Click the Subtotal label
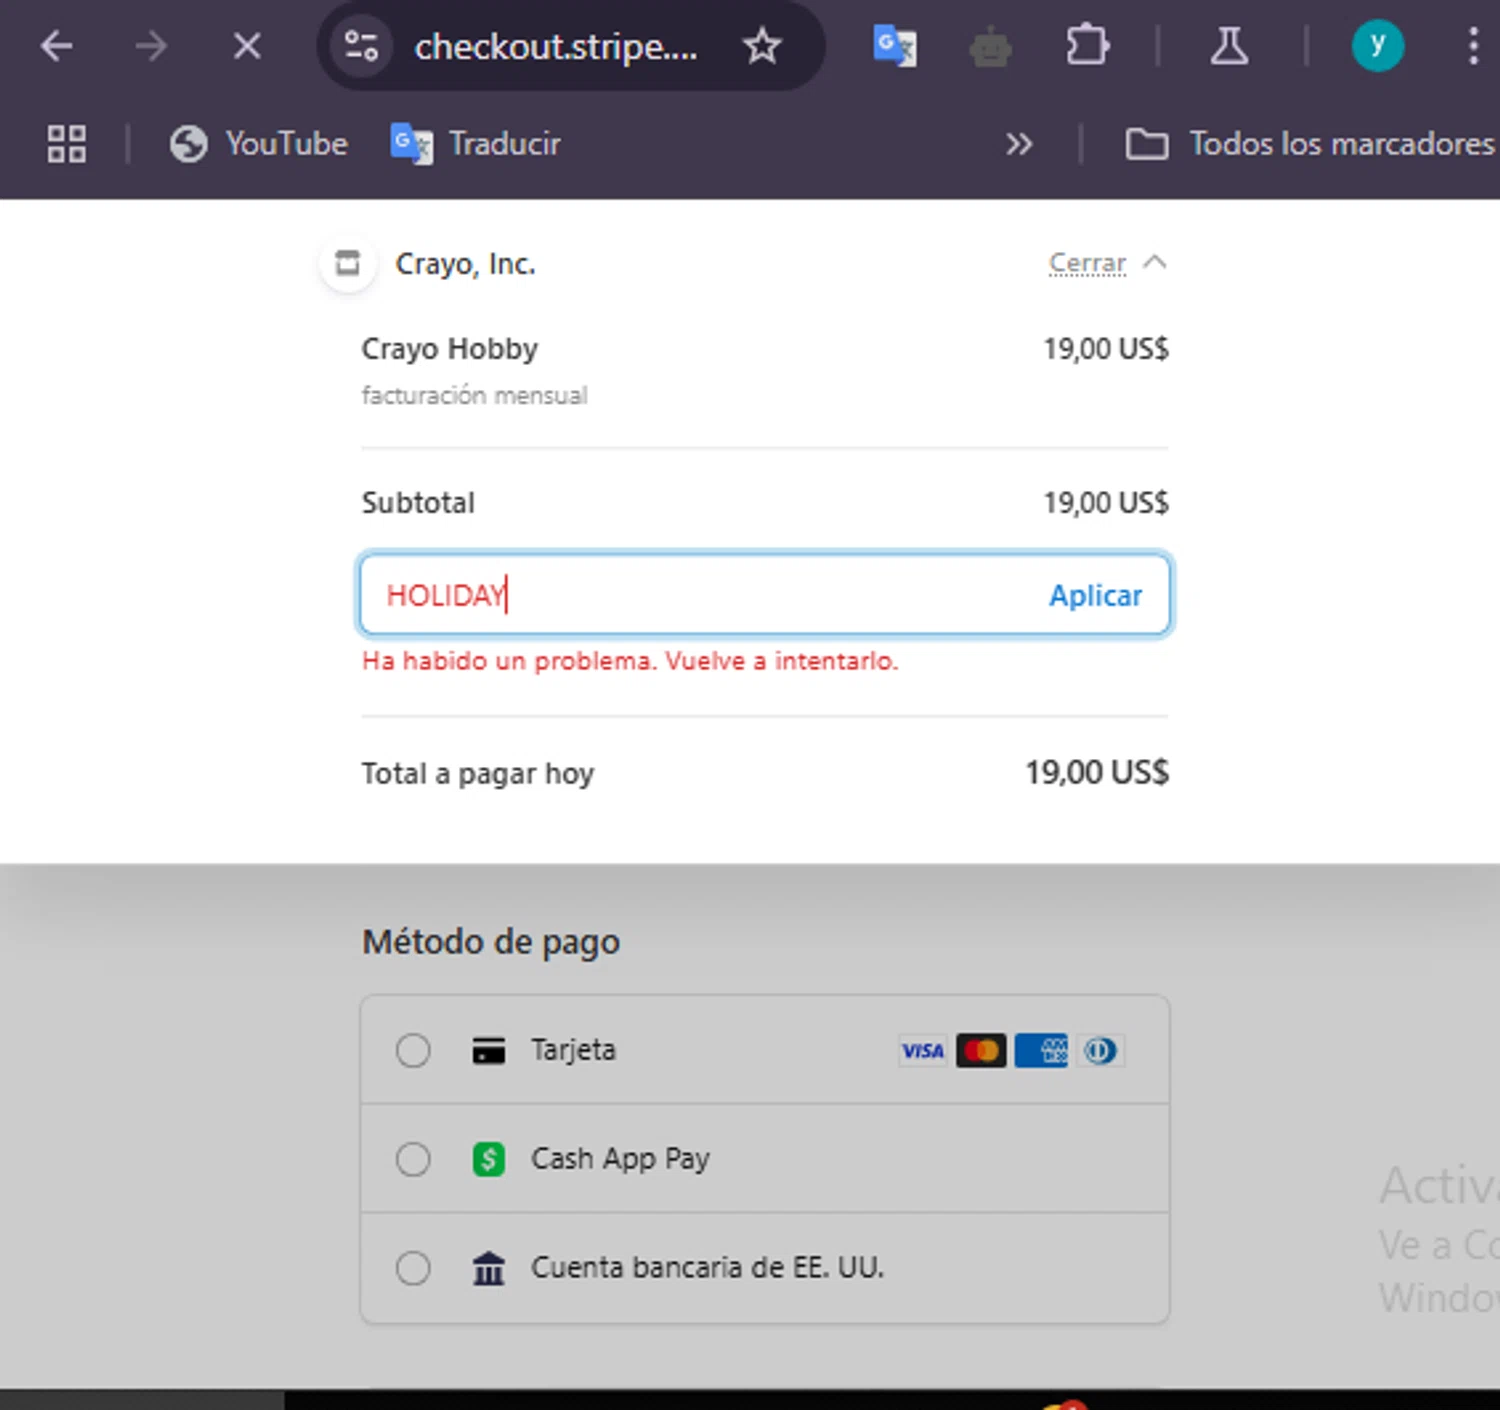 coord(418,502)
